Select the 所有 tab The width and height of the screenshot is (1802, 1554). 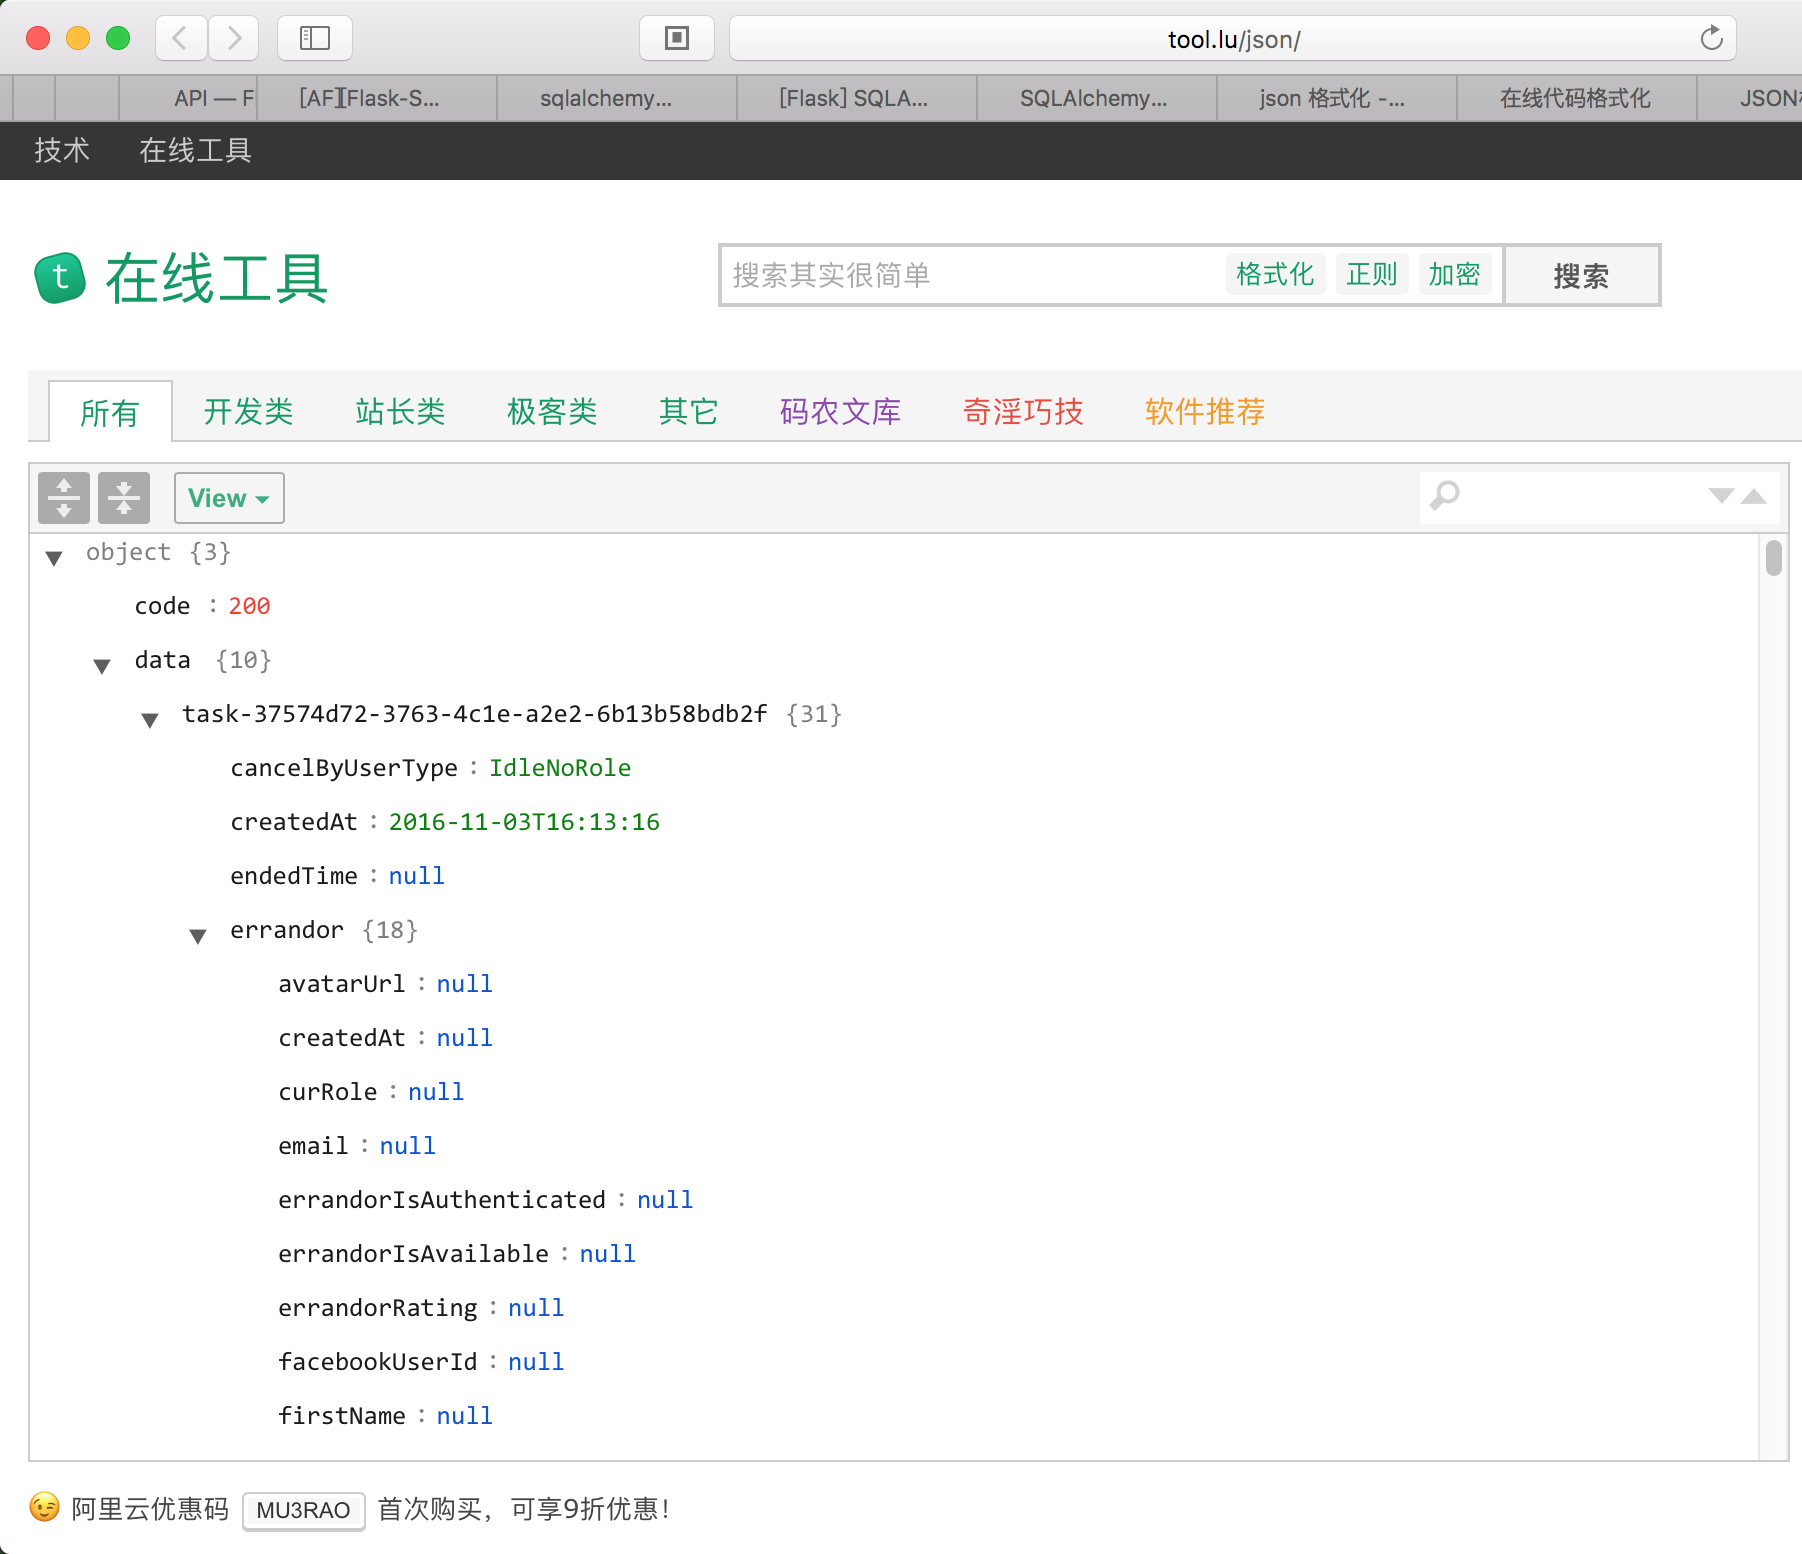tap(110, 412)
